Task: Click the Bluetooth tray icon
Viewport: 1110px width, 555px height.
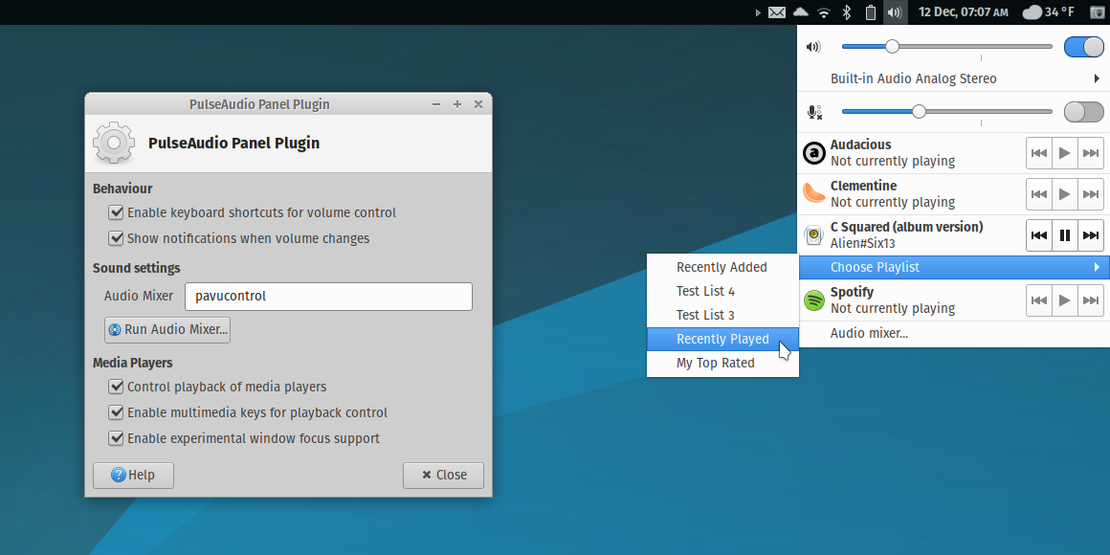Action: point(847,12)
